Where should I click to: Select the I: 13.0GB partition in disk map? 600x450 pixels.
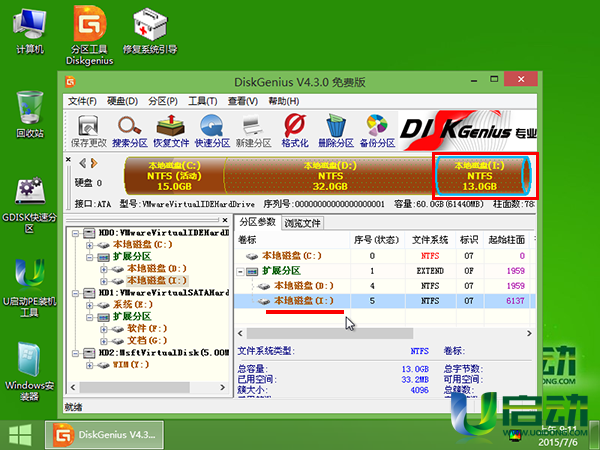[x=483, y=176]
